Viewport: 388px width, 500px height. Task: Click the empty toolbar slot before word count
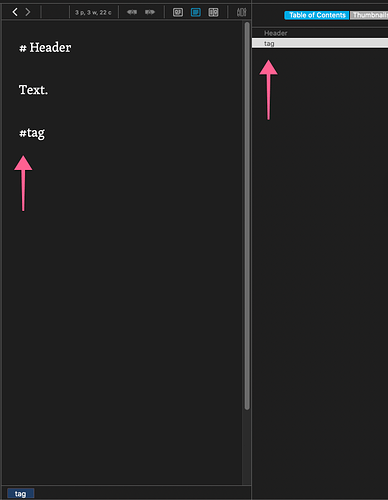[x=55, y=12]
